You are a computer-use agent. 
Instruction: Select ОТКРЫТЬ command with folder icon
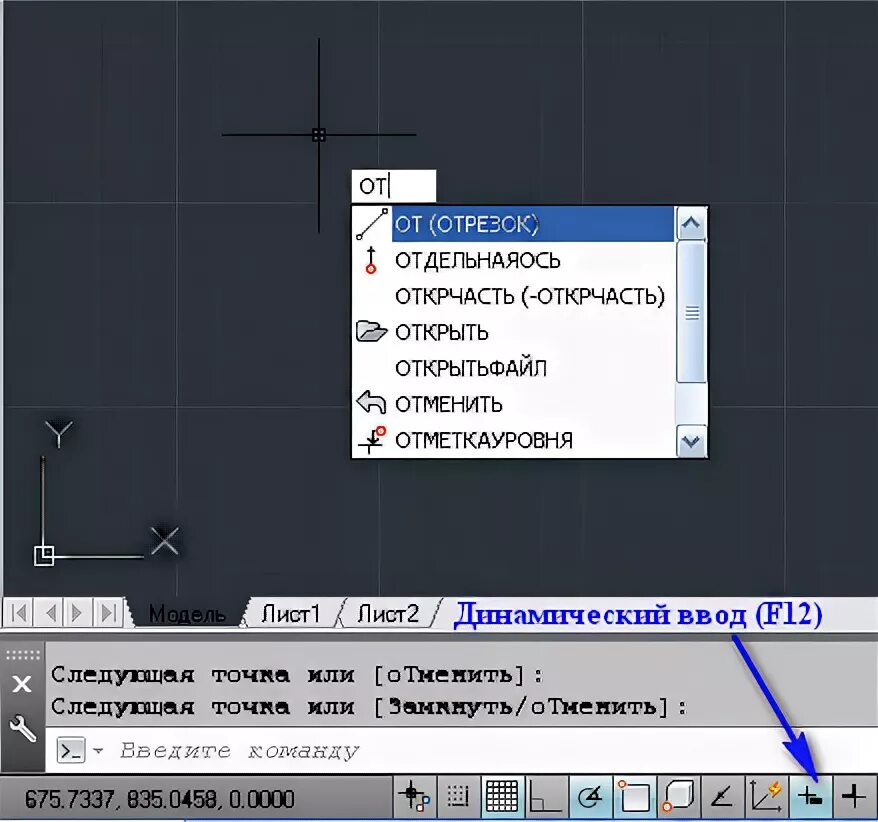(513, 332)
